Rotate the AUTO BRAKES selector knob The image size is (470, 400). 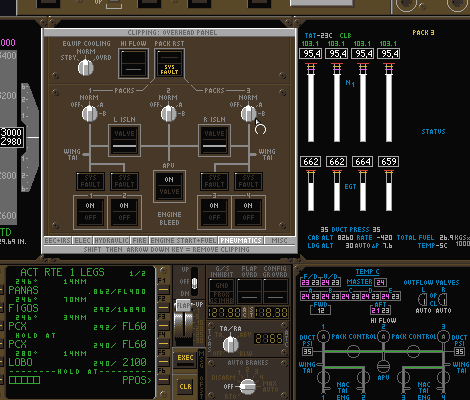coord(248,386)
